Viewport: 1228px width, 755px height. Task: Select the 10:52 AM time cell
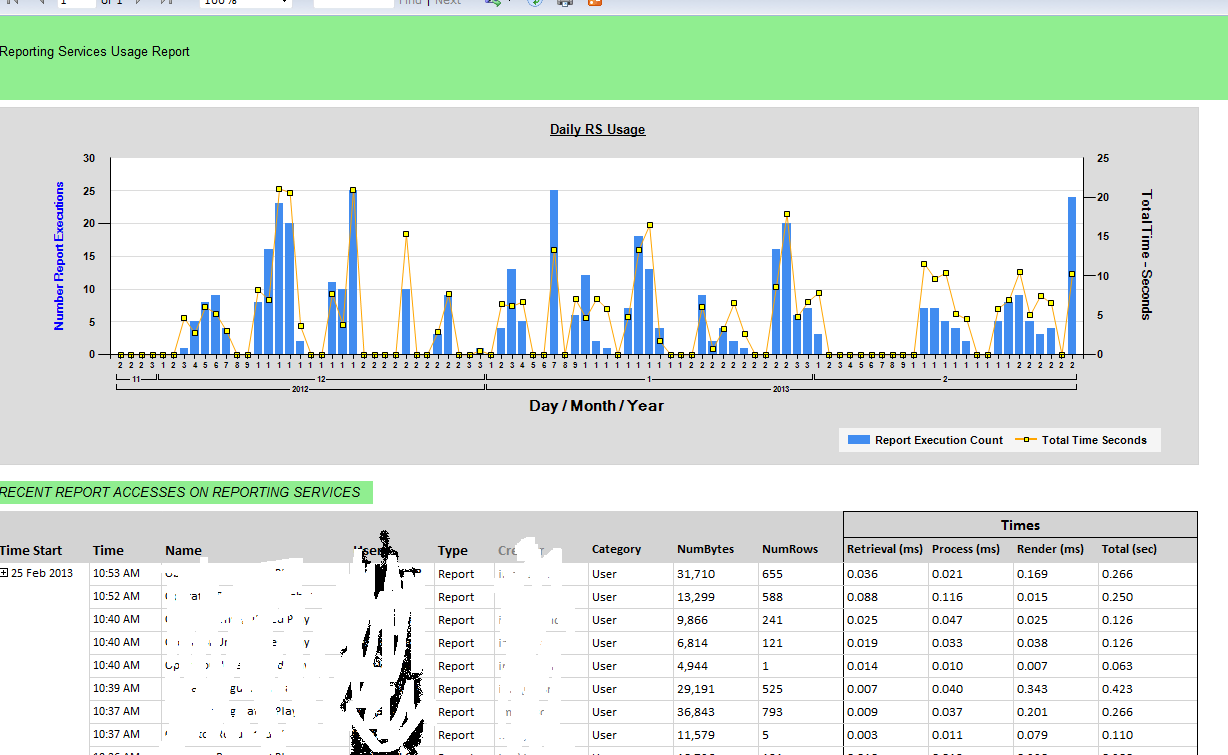coord(116,597)
